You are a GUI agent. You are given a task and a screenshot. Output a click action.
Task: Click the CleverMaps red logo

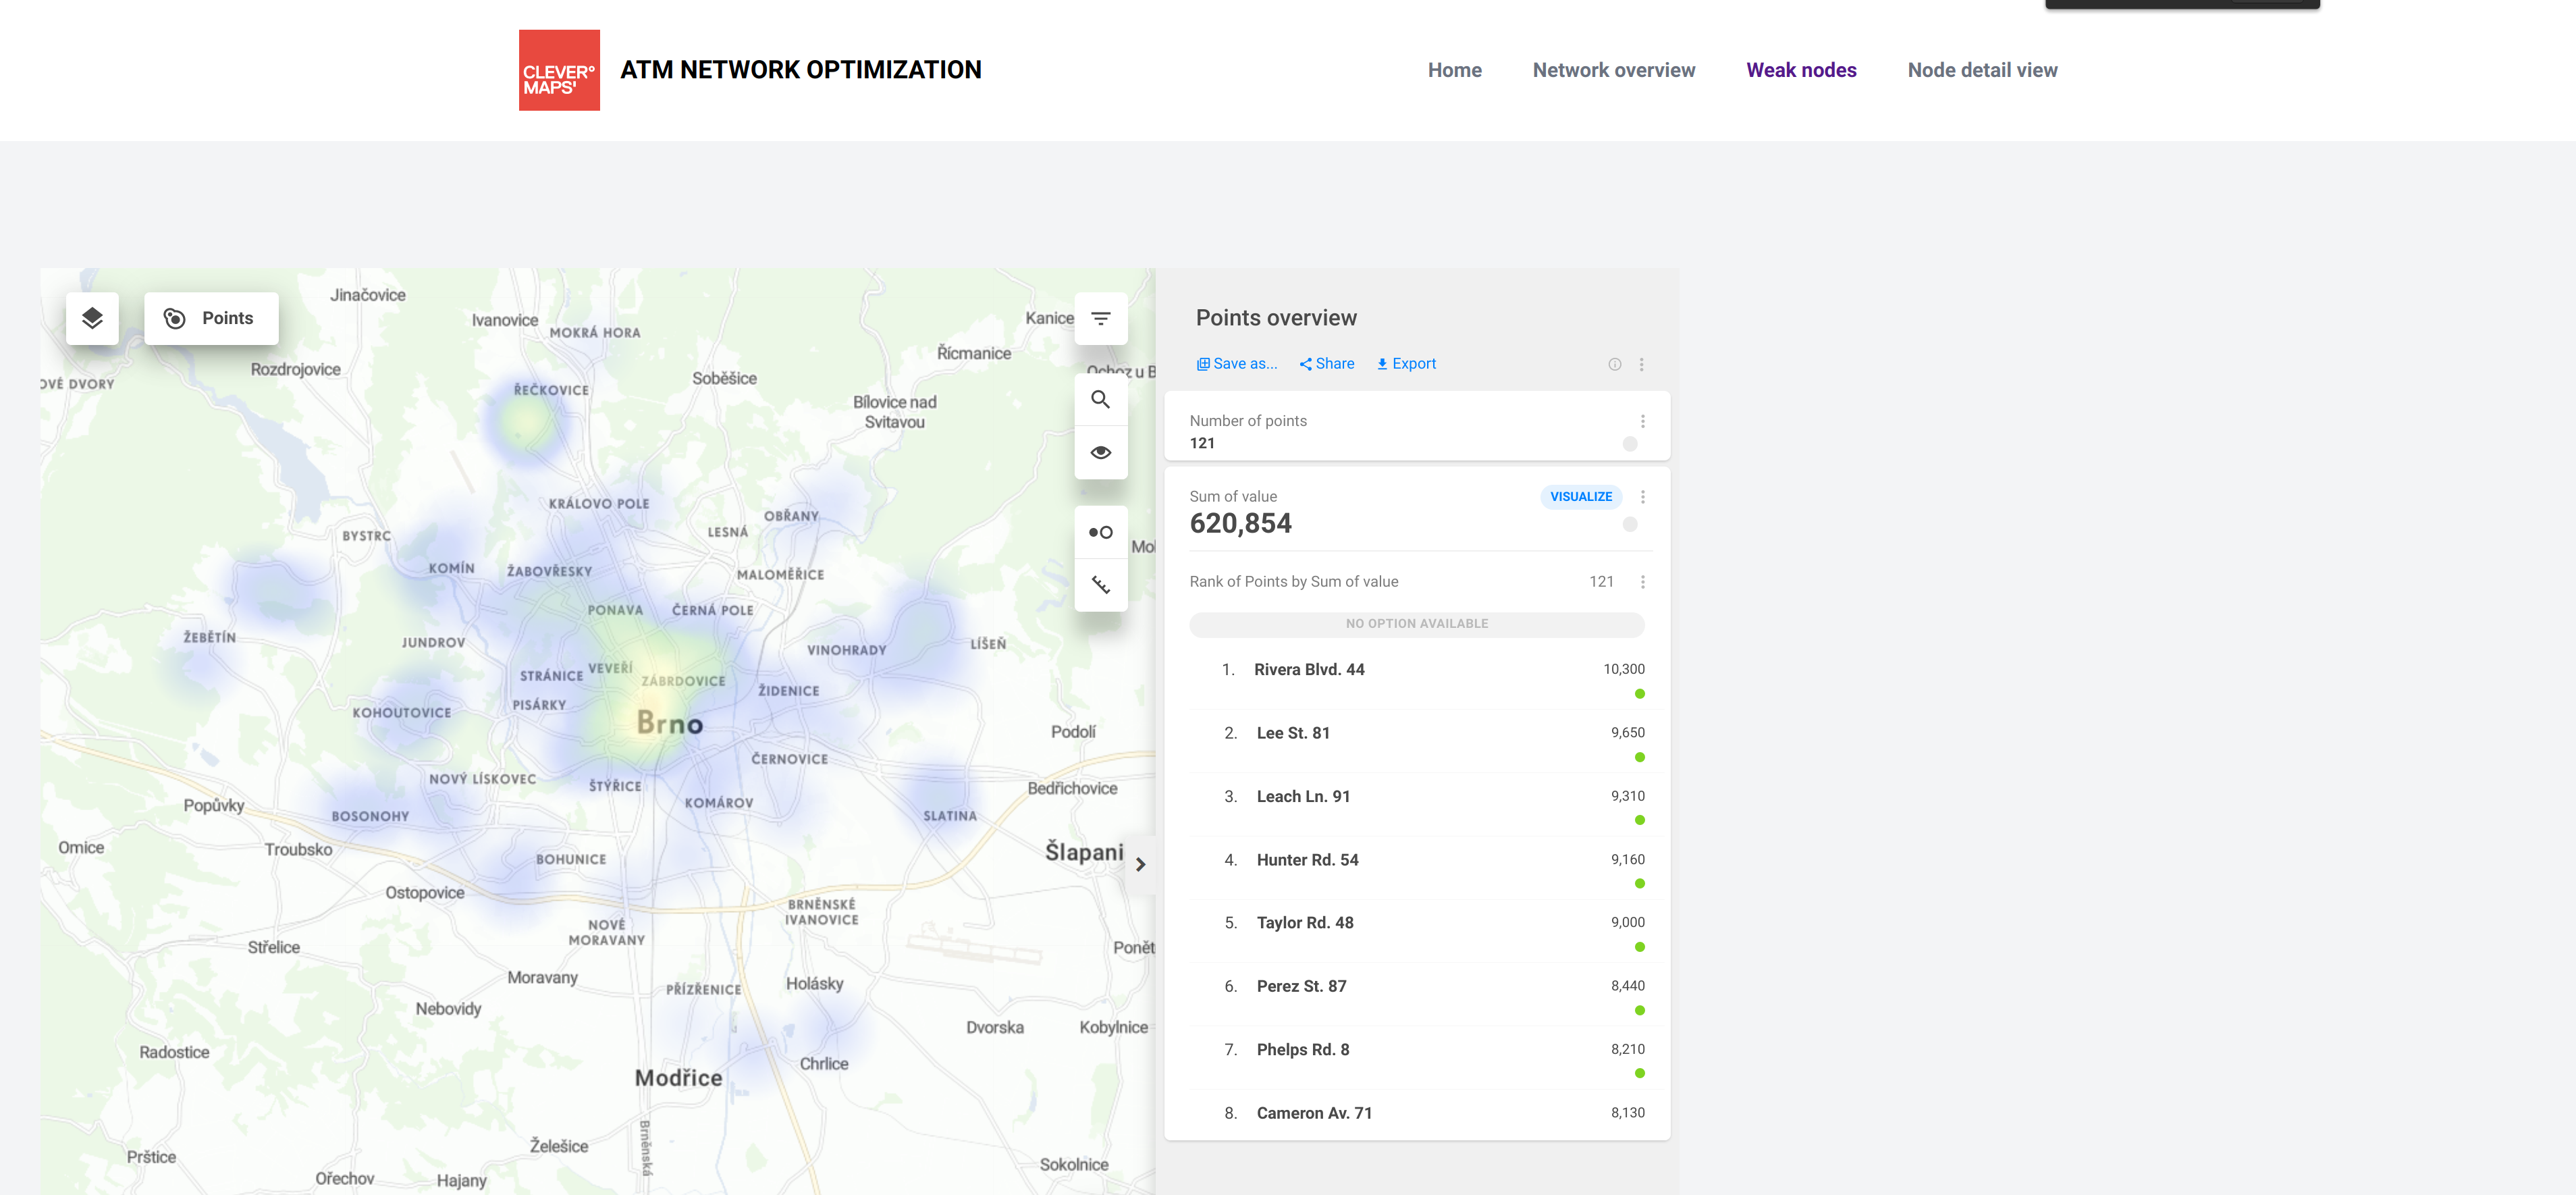pyautogui.click(x=559, y=70)
